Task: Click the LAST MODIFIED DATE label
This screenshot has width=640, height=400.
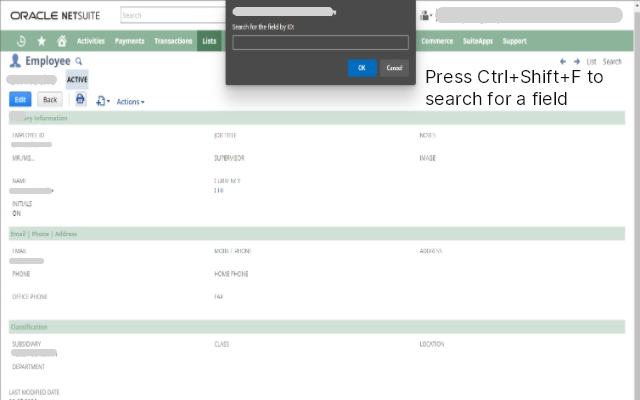Action: click(34, 392)
